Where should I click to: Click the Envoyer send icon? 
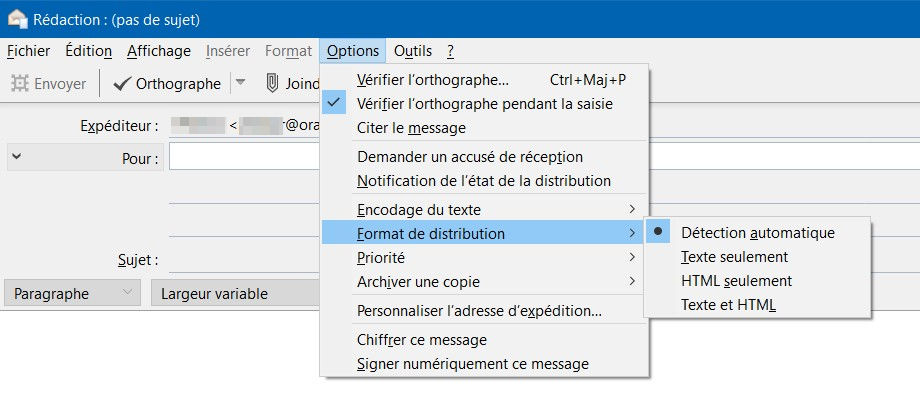[19, 84]
